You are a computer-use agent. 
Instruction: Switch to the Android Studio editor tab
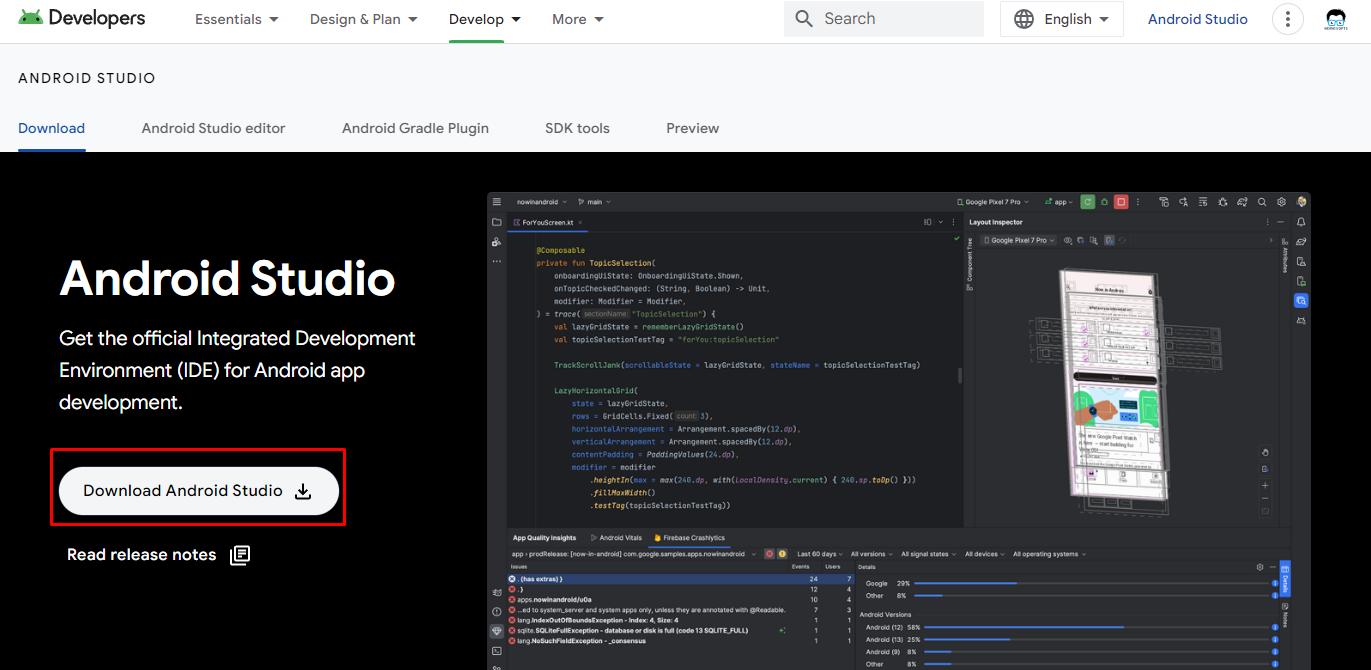pyautogui.click(x=214, y=128)
